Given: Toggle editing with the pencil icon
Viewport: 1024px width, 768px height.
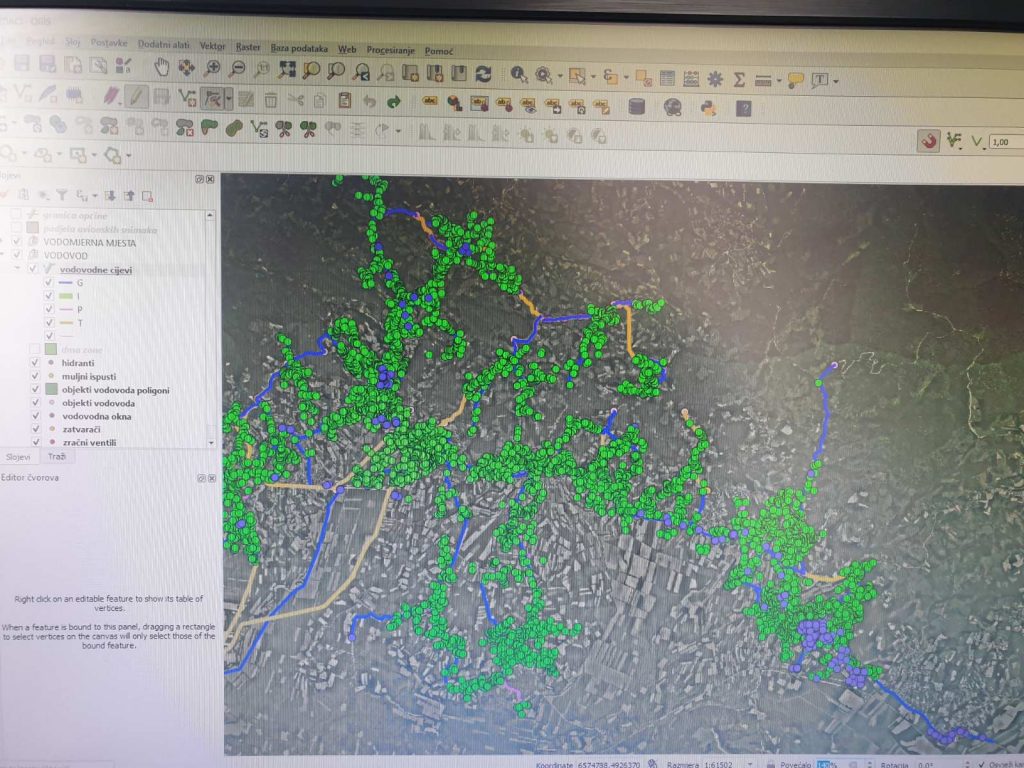Looking at the screenshot, I should (136, 96).
